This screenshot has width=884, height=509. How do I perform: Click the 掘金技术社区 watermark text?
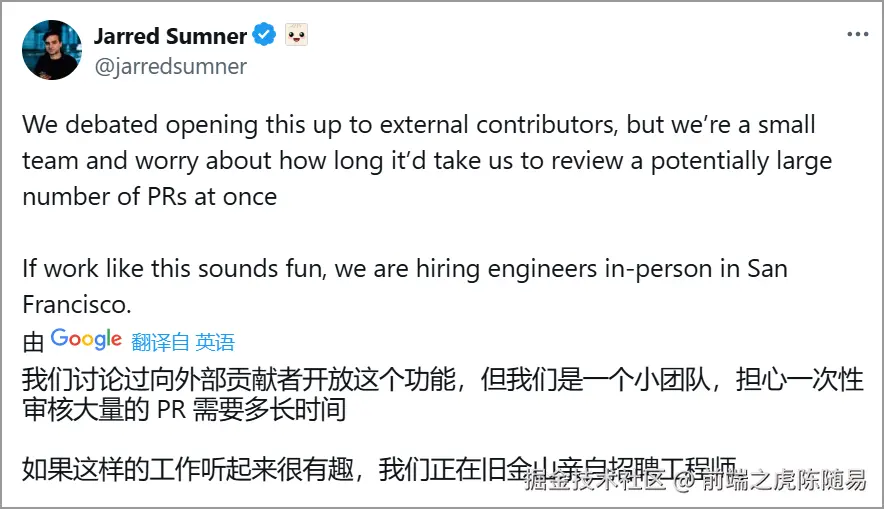click(x=595, y=481)
